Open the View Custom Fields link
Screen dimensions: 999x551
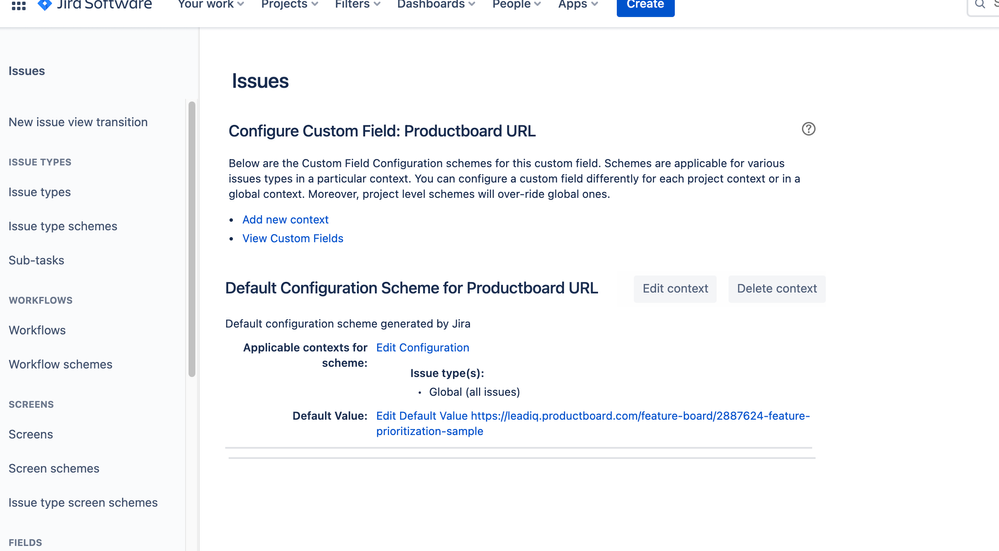pyautogui.click(x=292, y=238)
